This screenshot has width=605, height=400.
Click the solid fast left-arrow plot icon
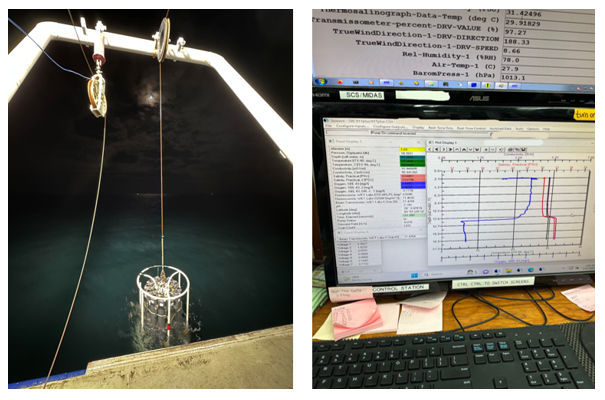point(436,150)
